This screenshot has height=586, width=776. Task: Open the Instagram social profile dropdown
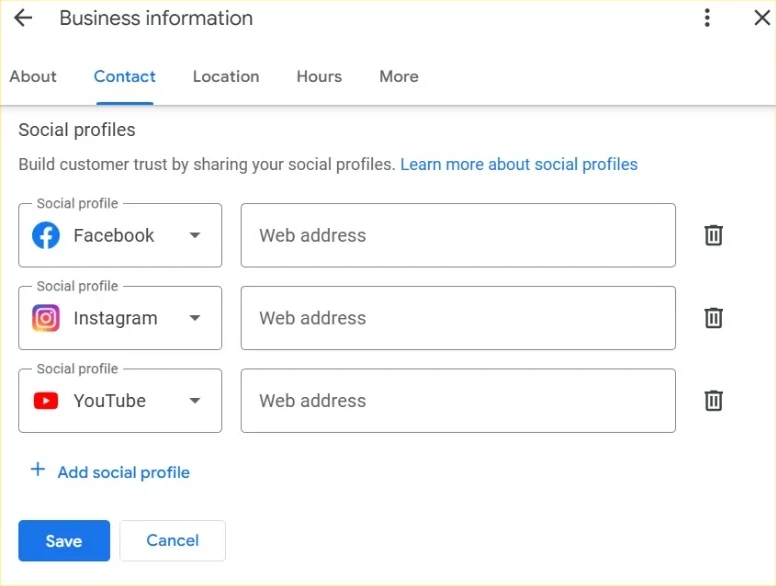[120, 318]
